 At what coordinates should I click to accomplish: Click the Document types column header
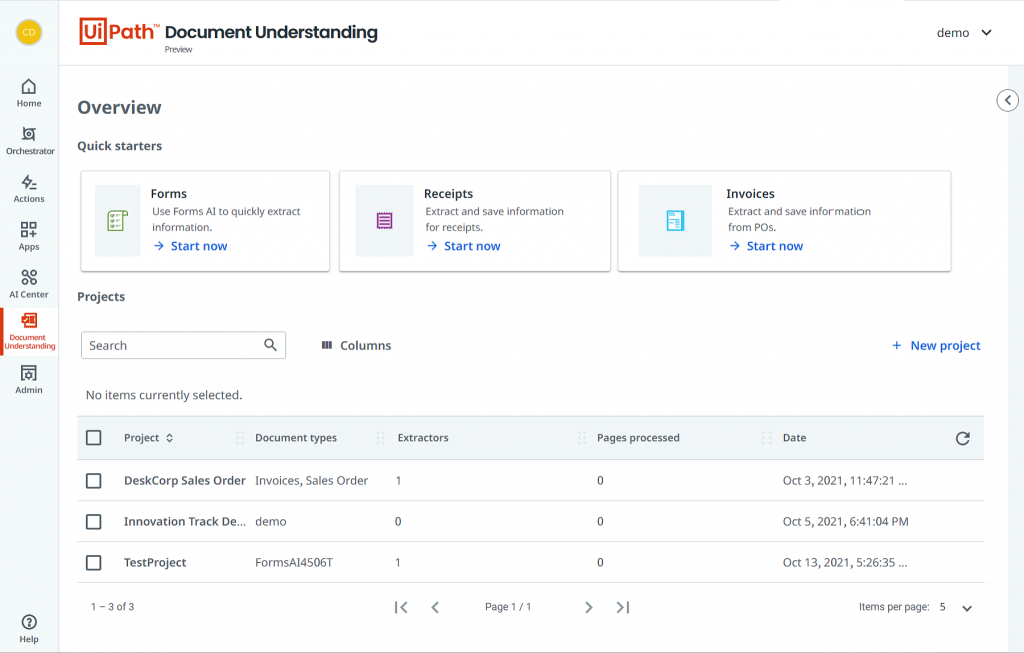click(296, 438)
